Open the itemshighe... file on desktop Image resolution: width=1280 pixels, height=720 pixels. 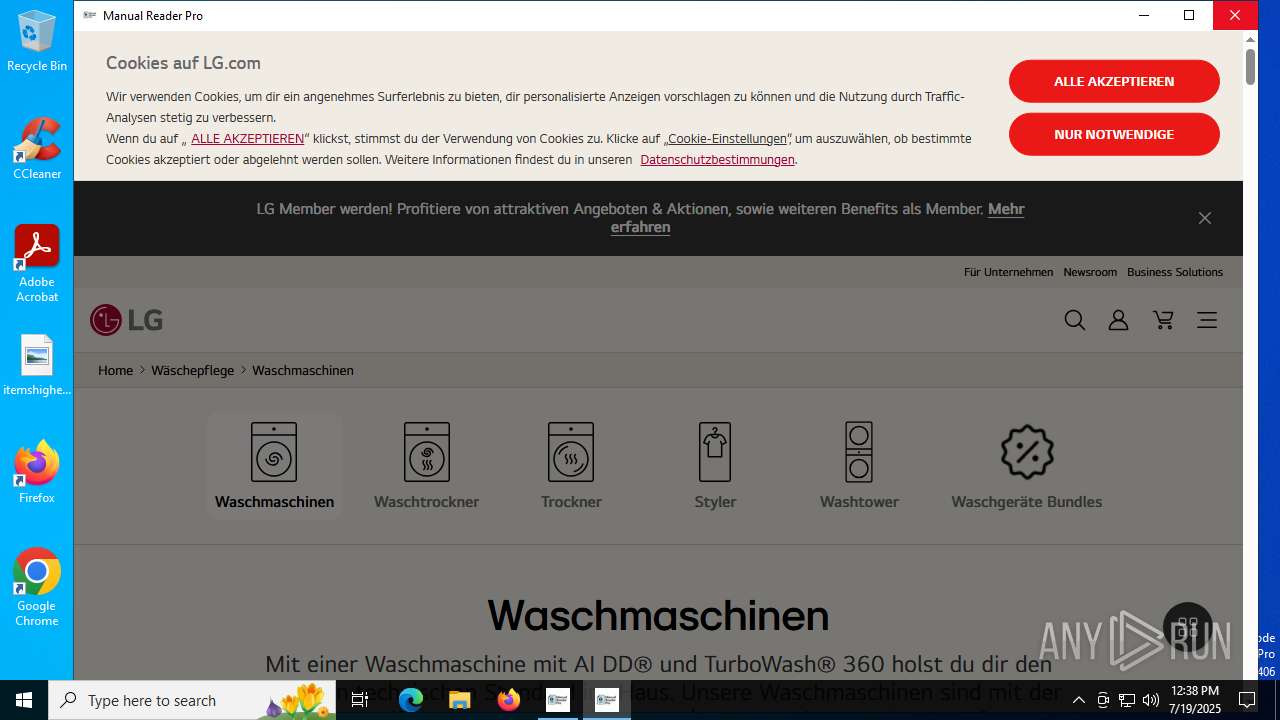(x=37, y=366)
